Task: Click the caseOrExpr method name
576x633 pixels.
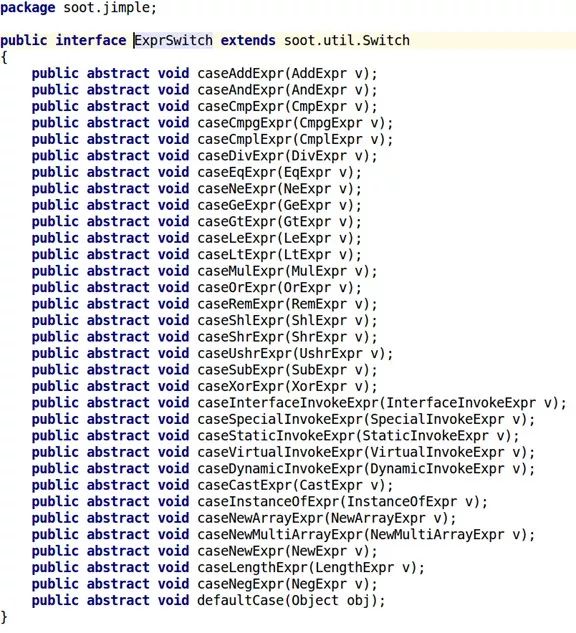Action: point(237,287)
